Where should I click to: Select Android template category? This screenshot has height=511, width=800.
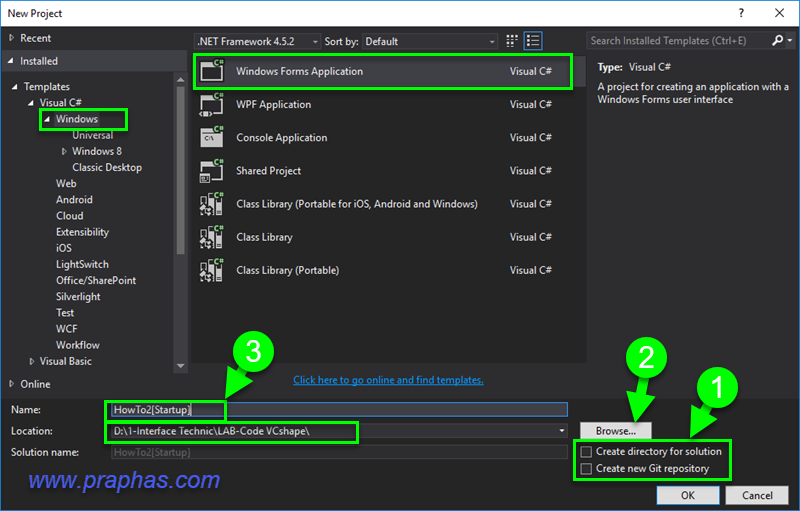74,200
